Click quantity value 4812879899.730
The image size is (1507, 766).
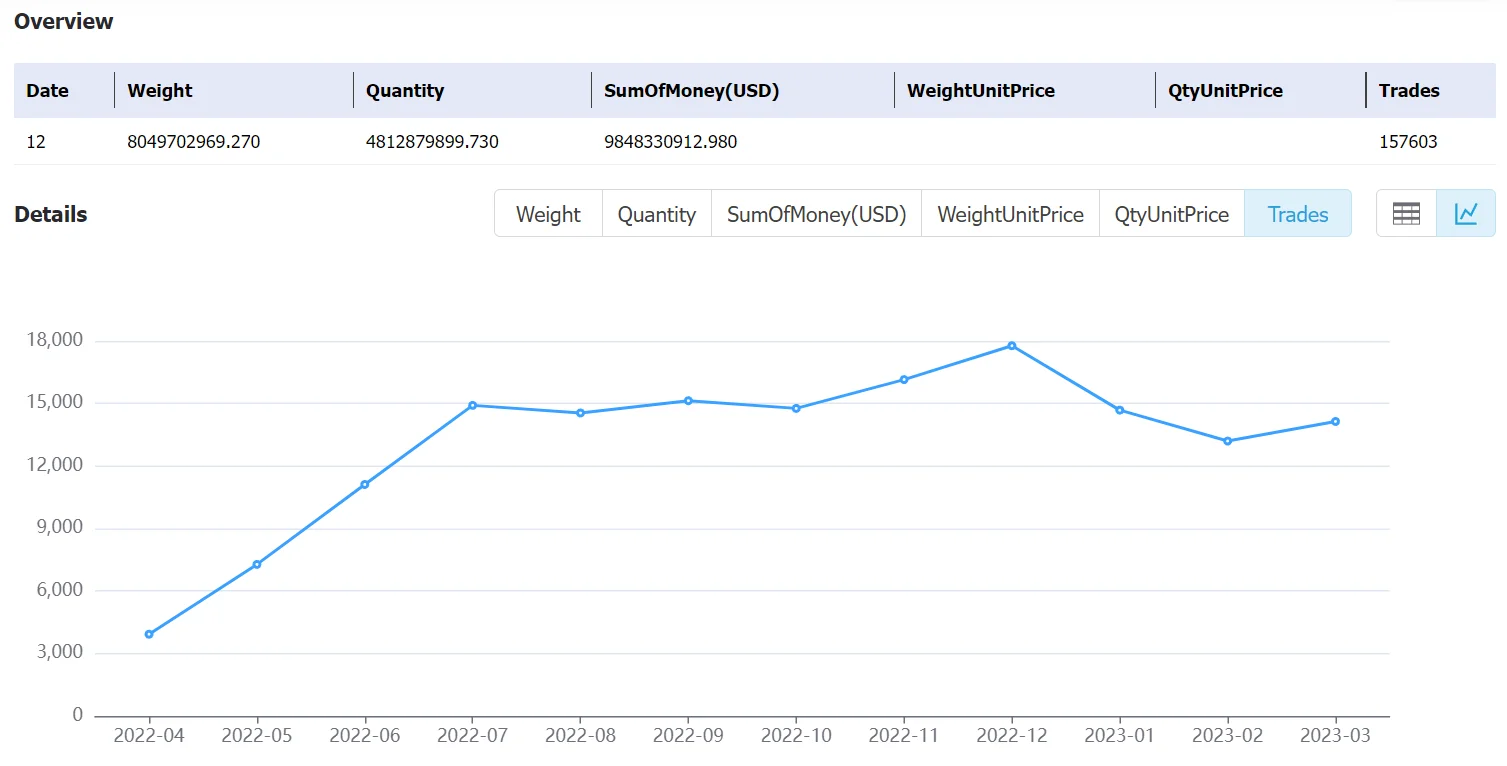point(432,142)
